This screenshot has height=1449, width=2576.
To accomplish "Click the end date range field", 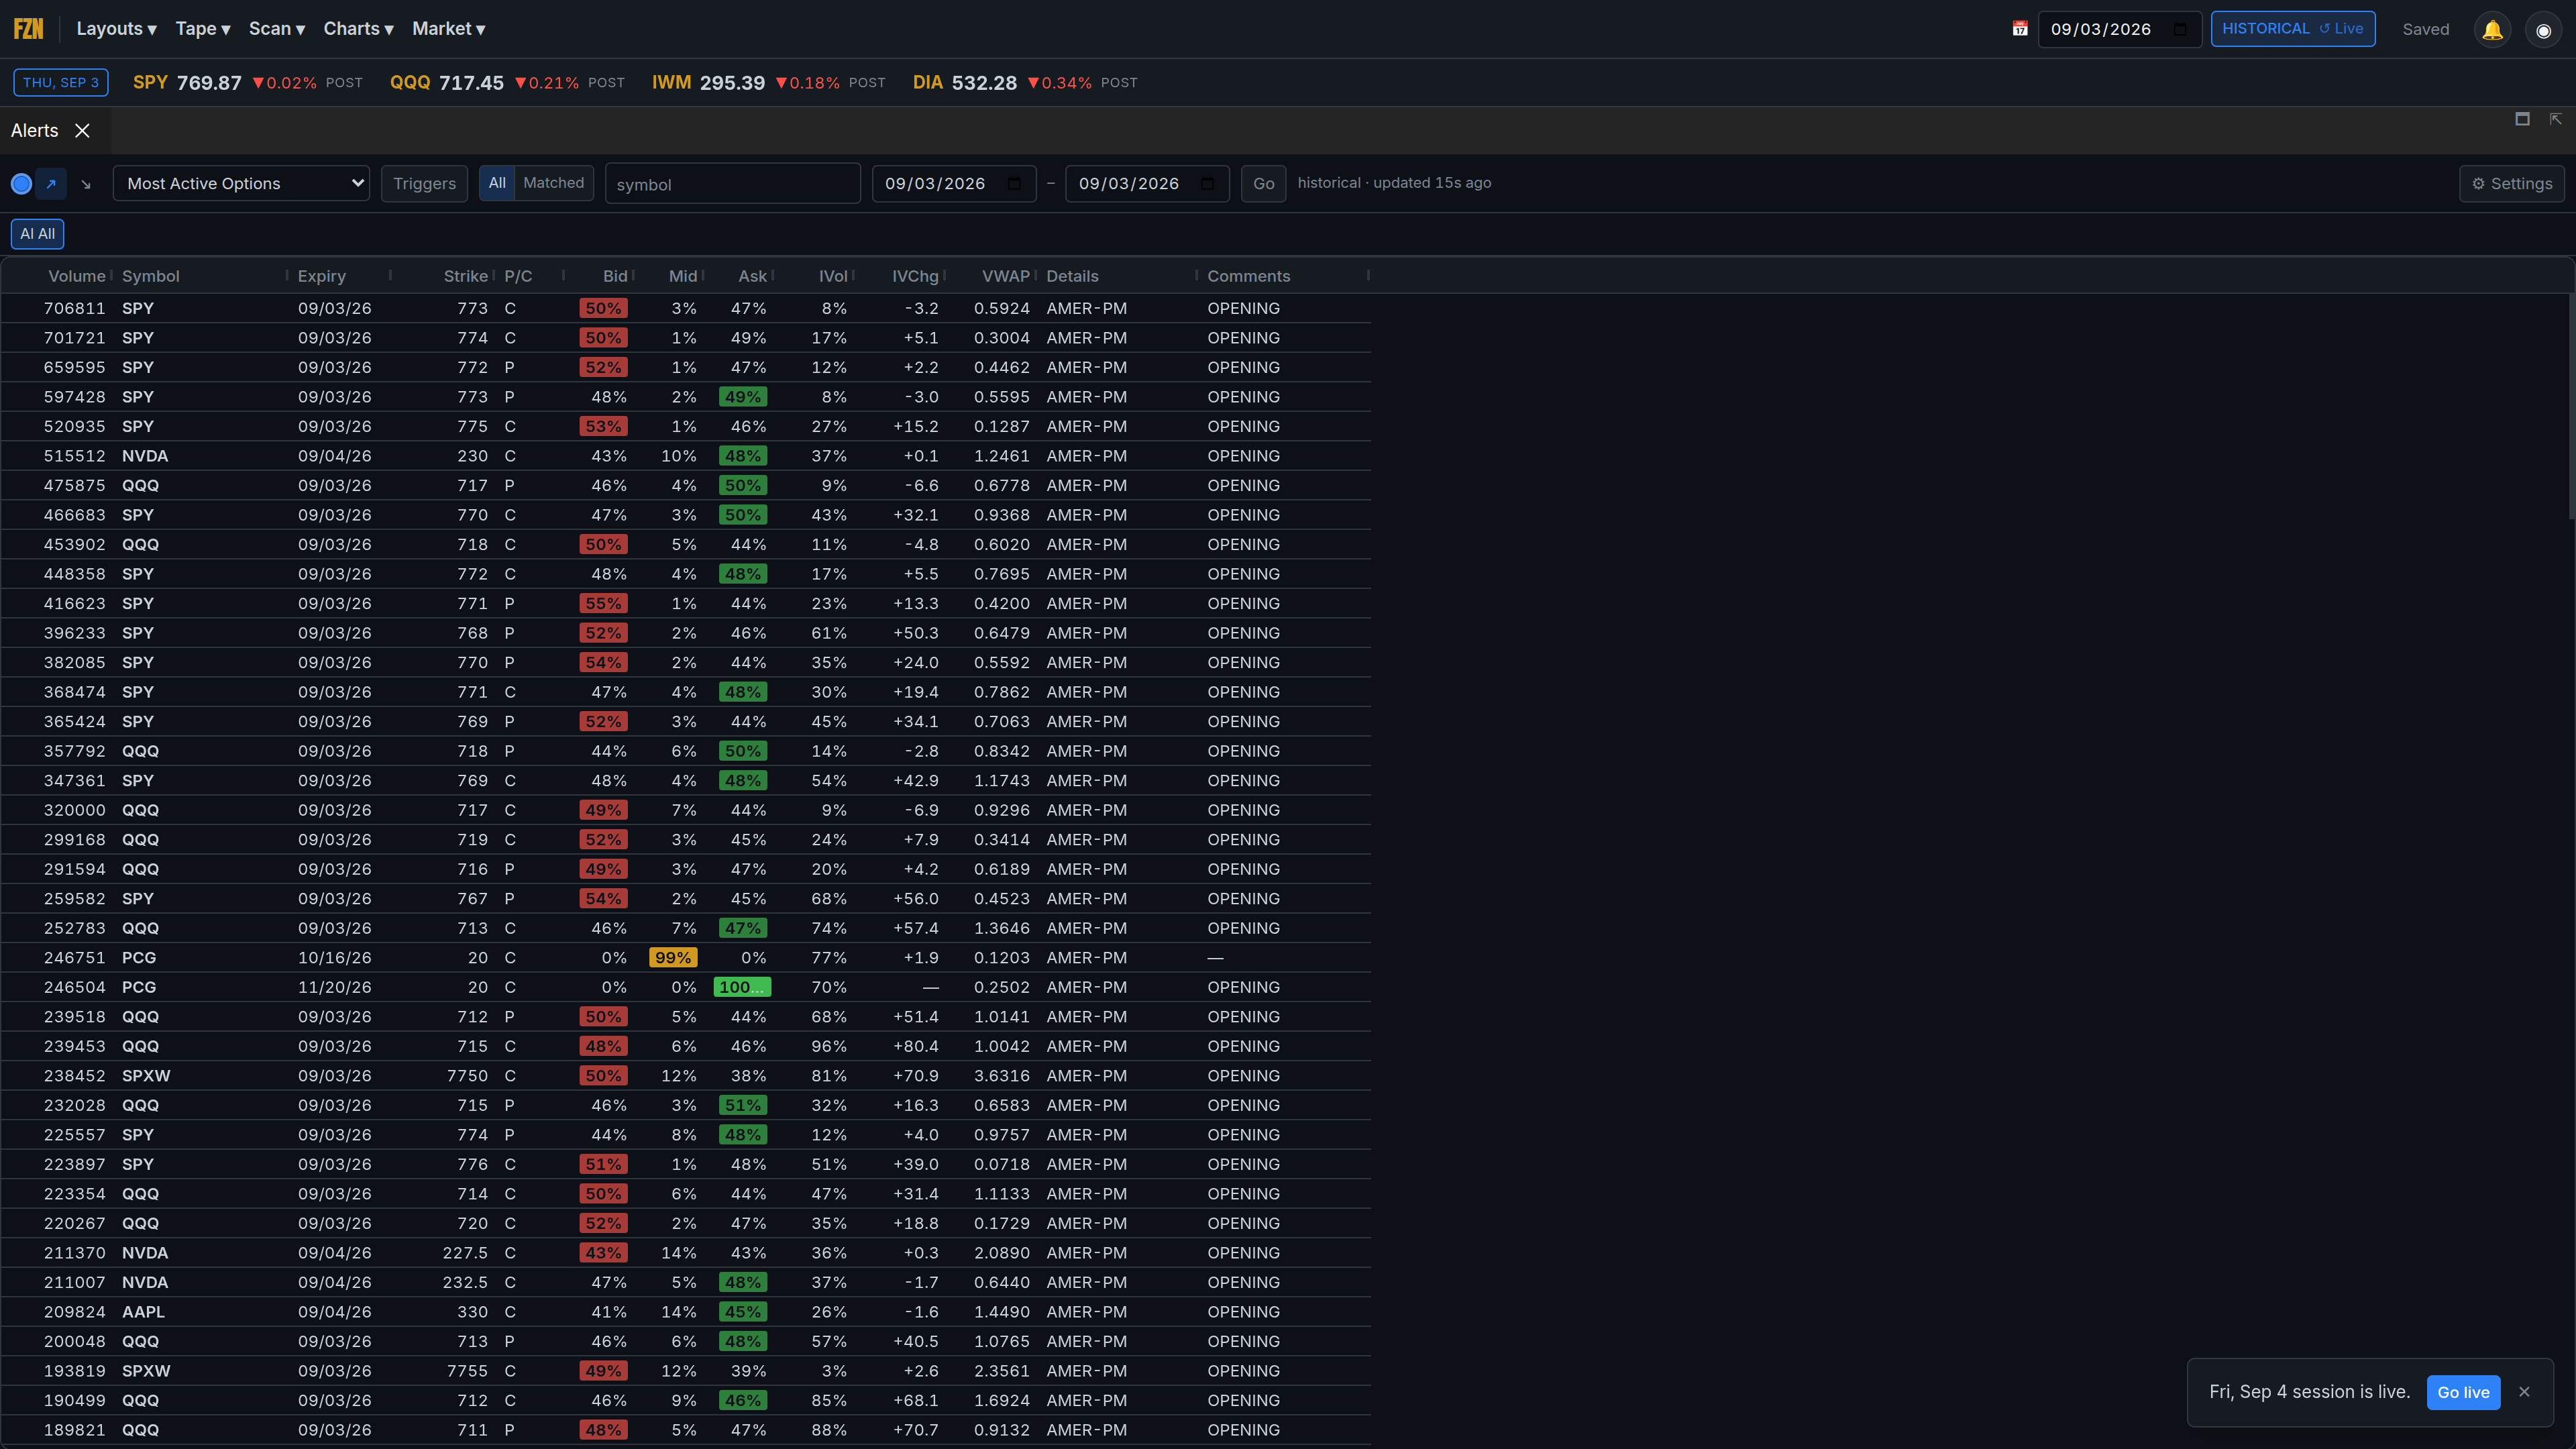I will point(1148,184).
